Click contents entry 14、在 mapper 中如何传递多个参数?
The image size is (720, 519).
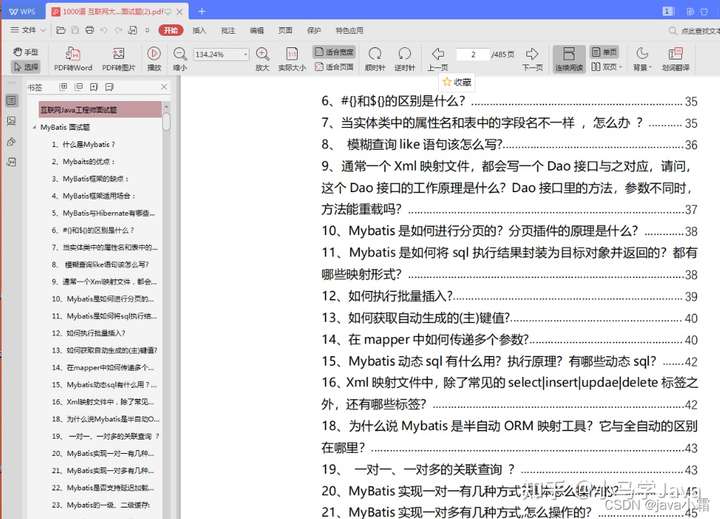pyautogui.click(x=509, y=339)
